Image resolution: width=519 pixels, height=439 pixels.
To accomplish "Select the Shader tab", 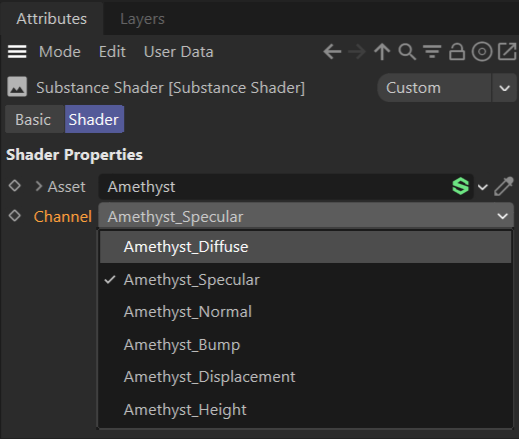I will 94,119.
